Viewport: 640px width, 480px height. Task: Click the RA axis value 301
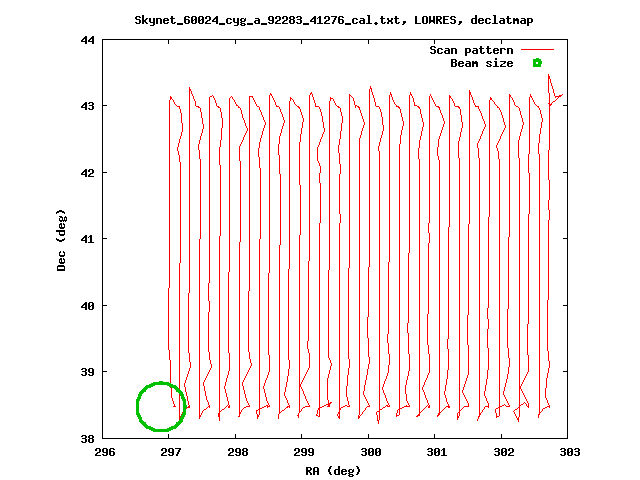(437, 452)
